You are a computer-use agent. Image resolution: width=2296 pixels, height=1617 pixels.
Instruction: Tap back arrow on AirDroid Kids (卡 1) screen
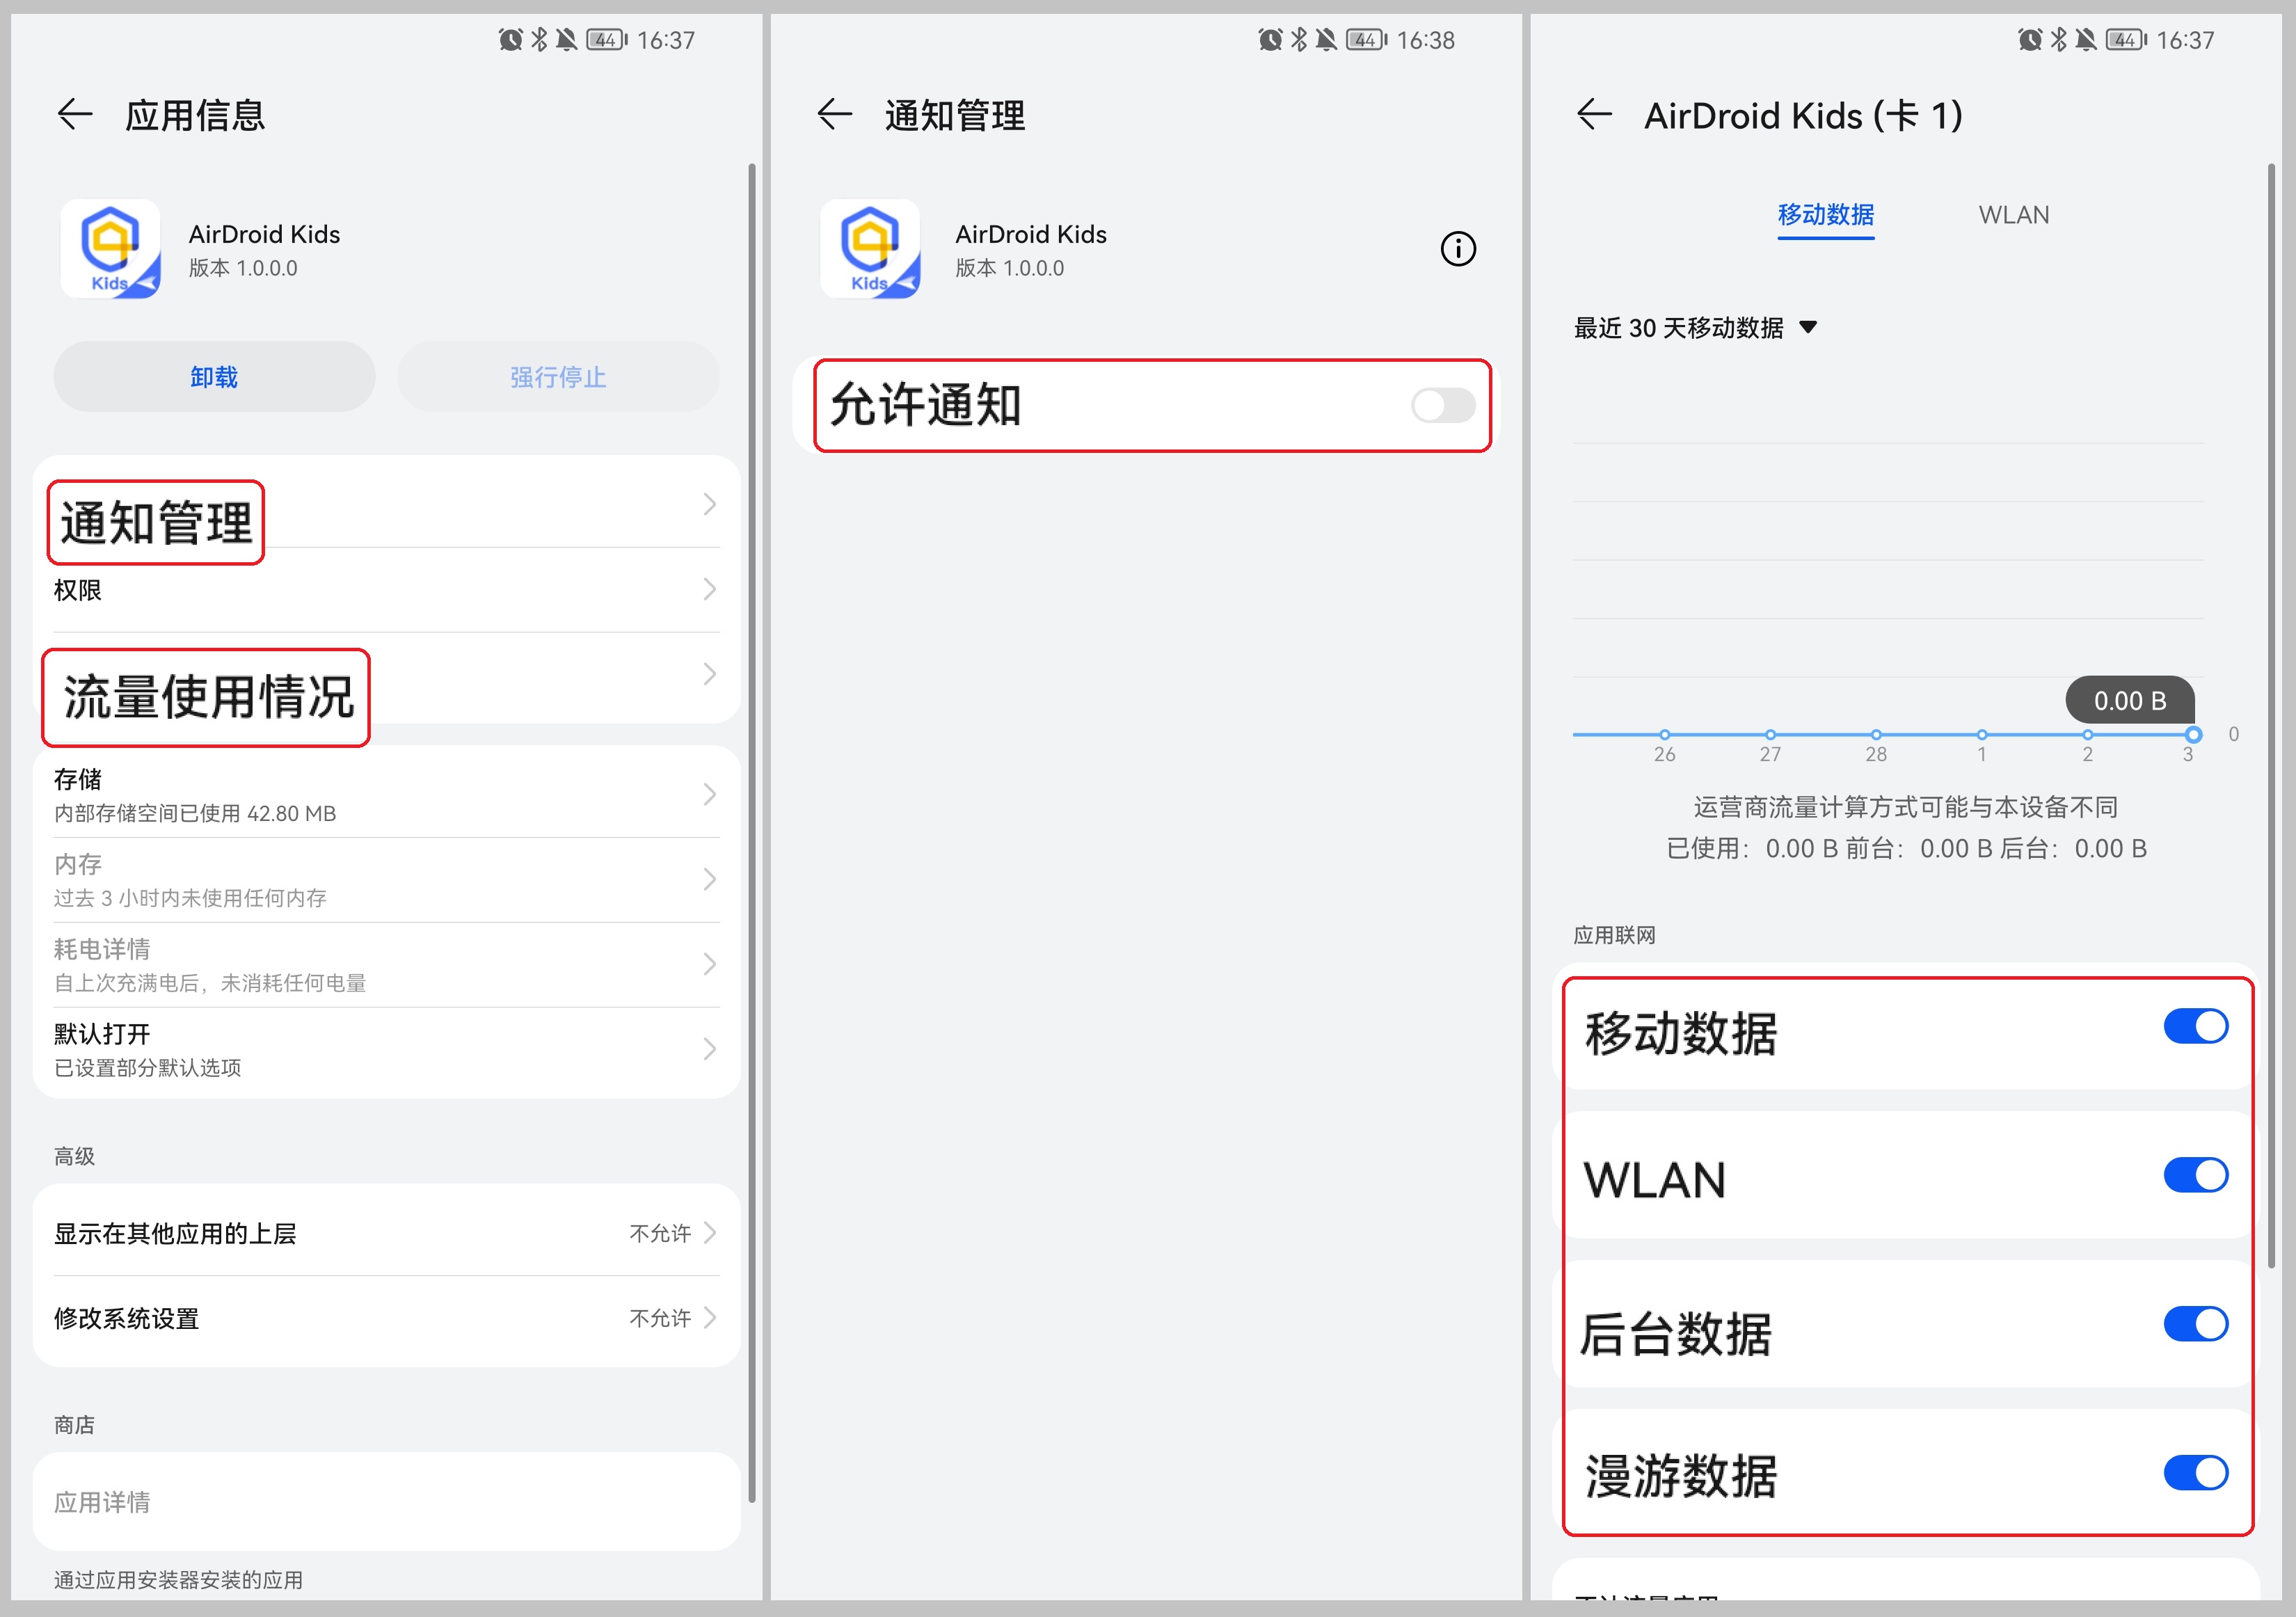(1595, 115)
